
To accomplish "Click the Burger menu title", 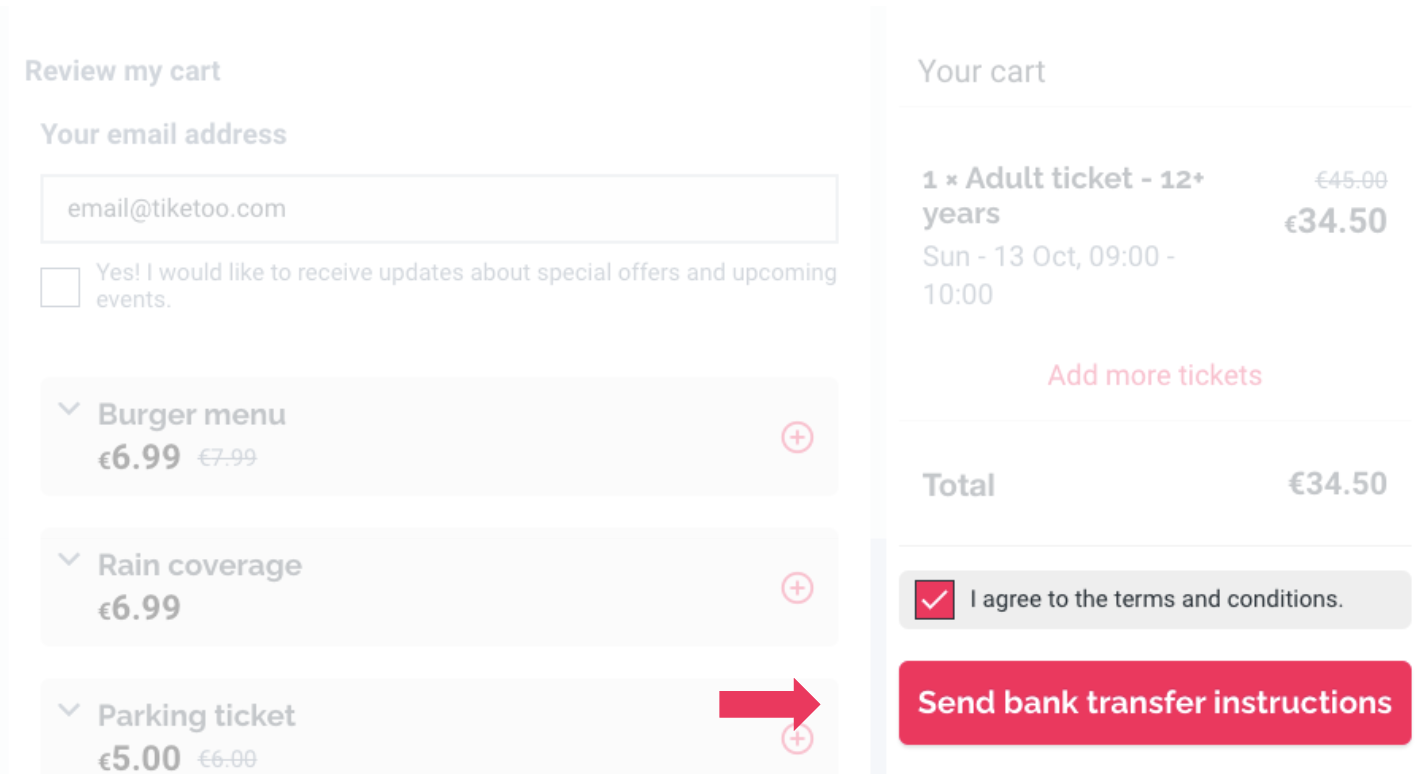I will click(x=192, y=415).
